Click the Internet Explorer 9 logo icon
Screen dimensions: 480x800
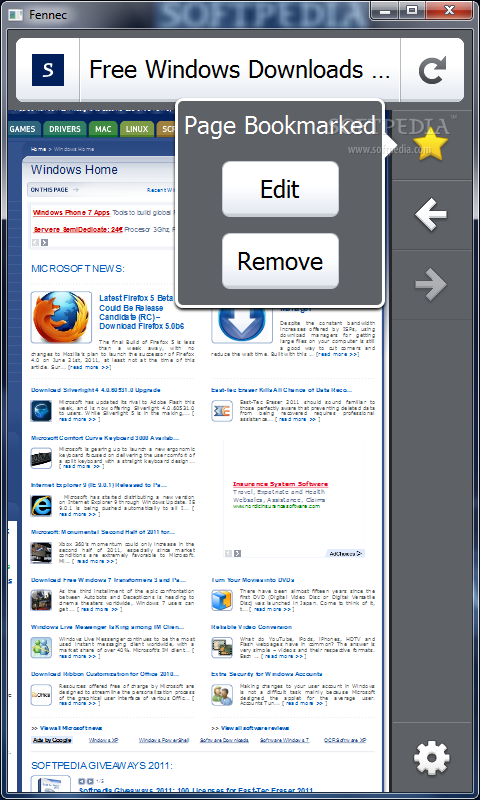(x=41, y=506)
